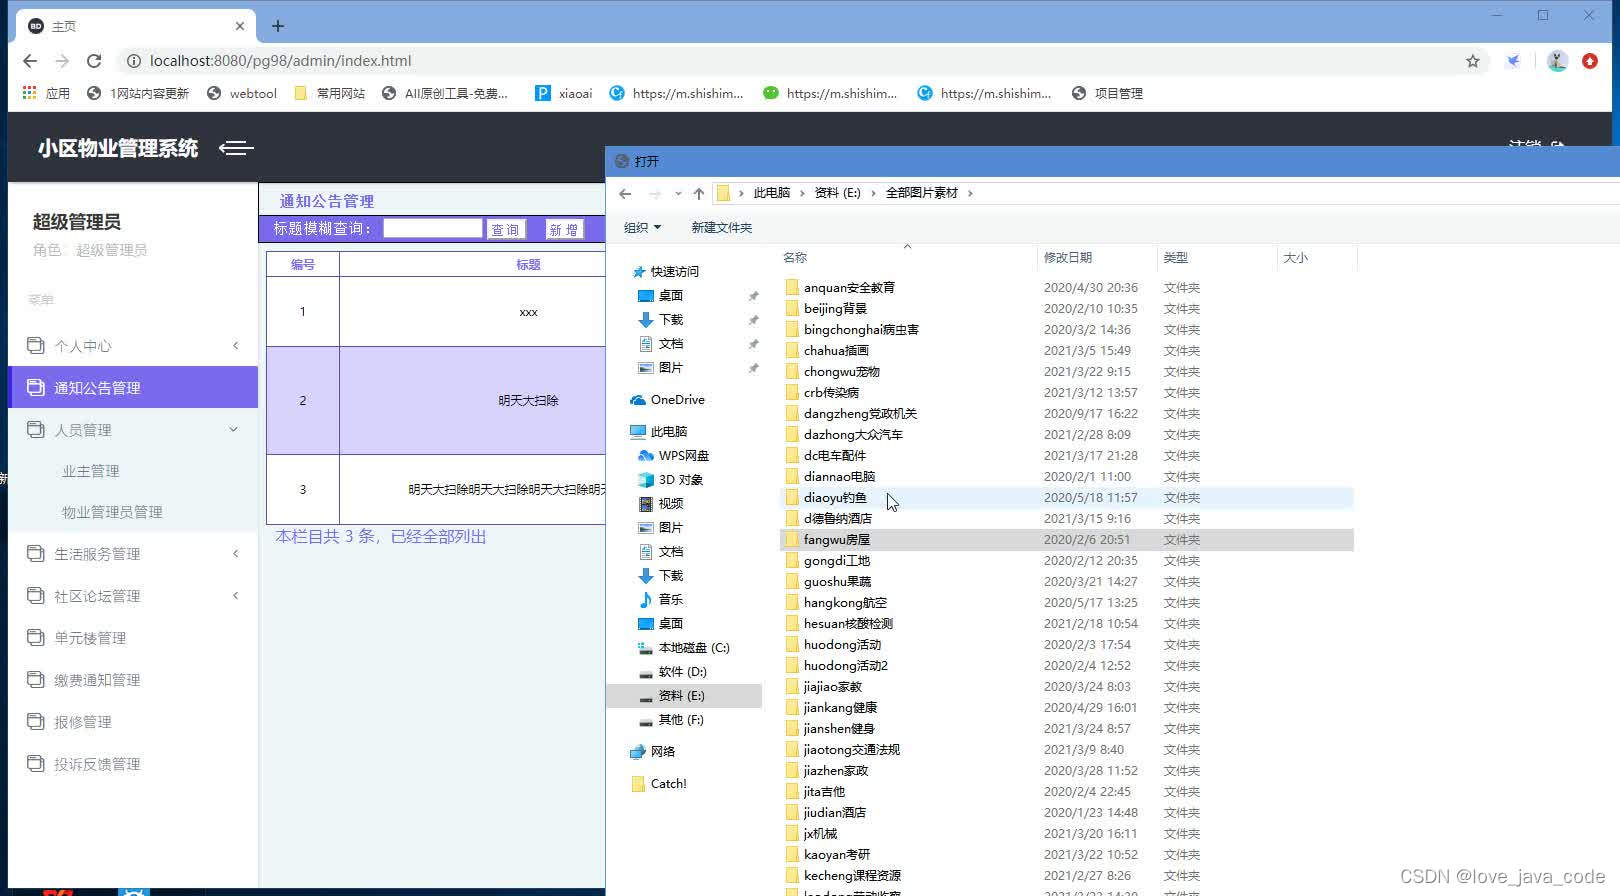
Task: Expand the 社区论坛管理 menu
Action: (x=133, y=596)
